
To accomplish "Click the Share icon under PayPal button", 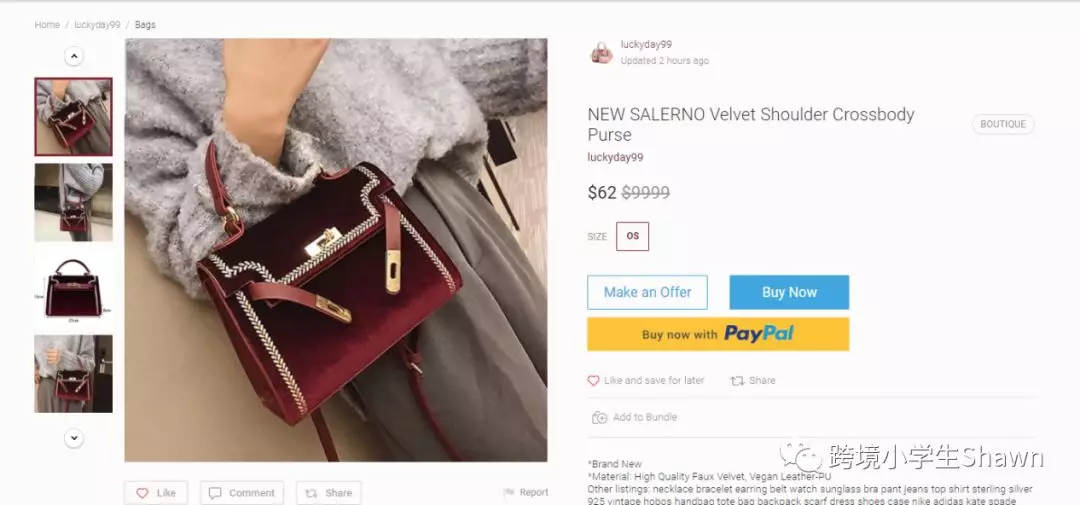I will pyautogui.click(x=737, y=380).
